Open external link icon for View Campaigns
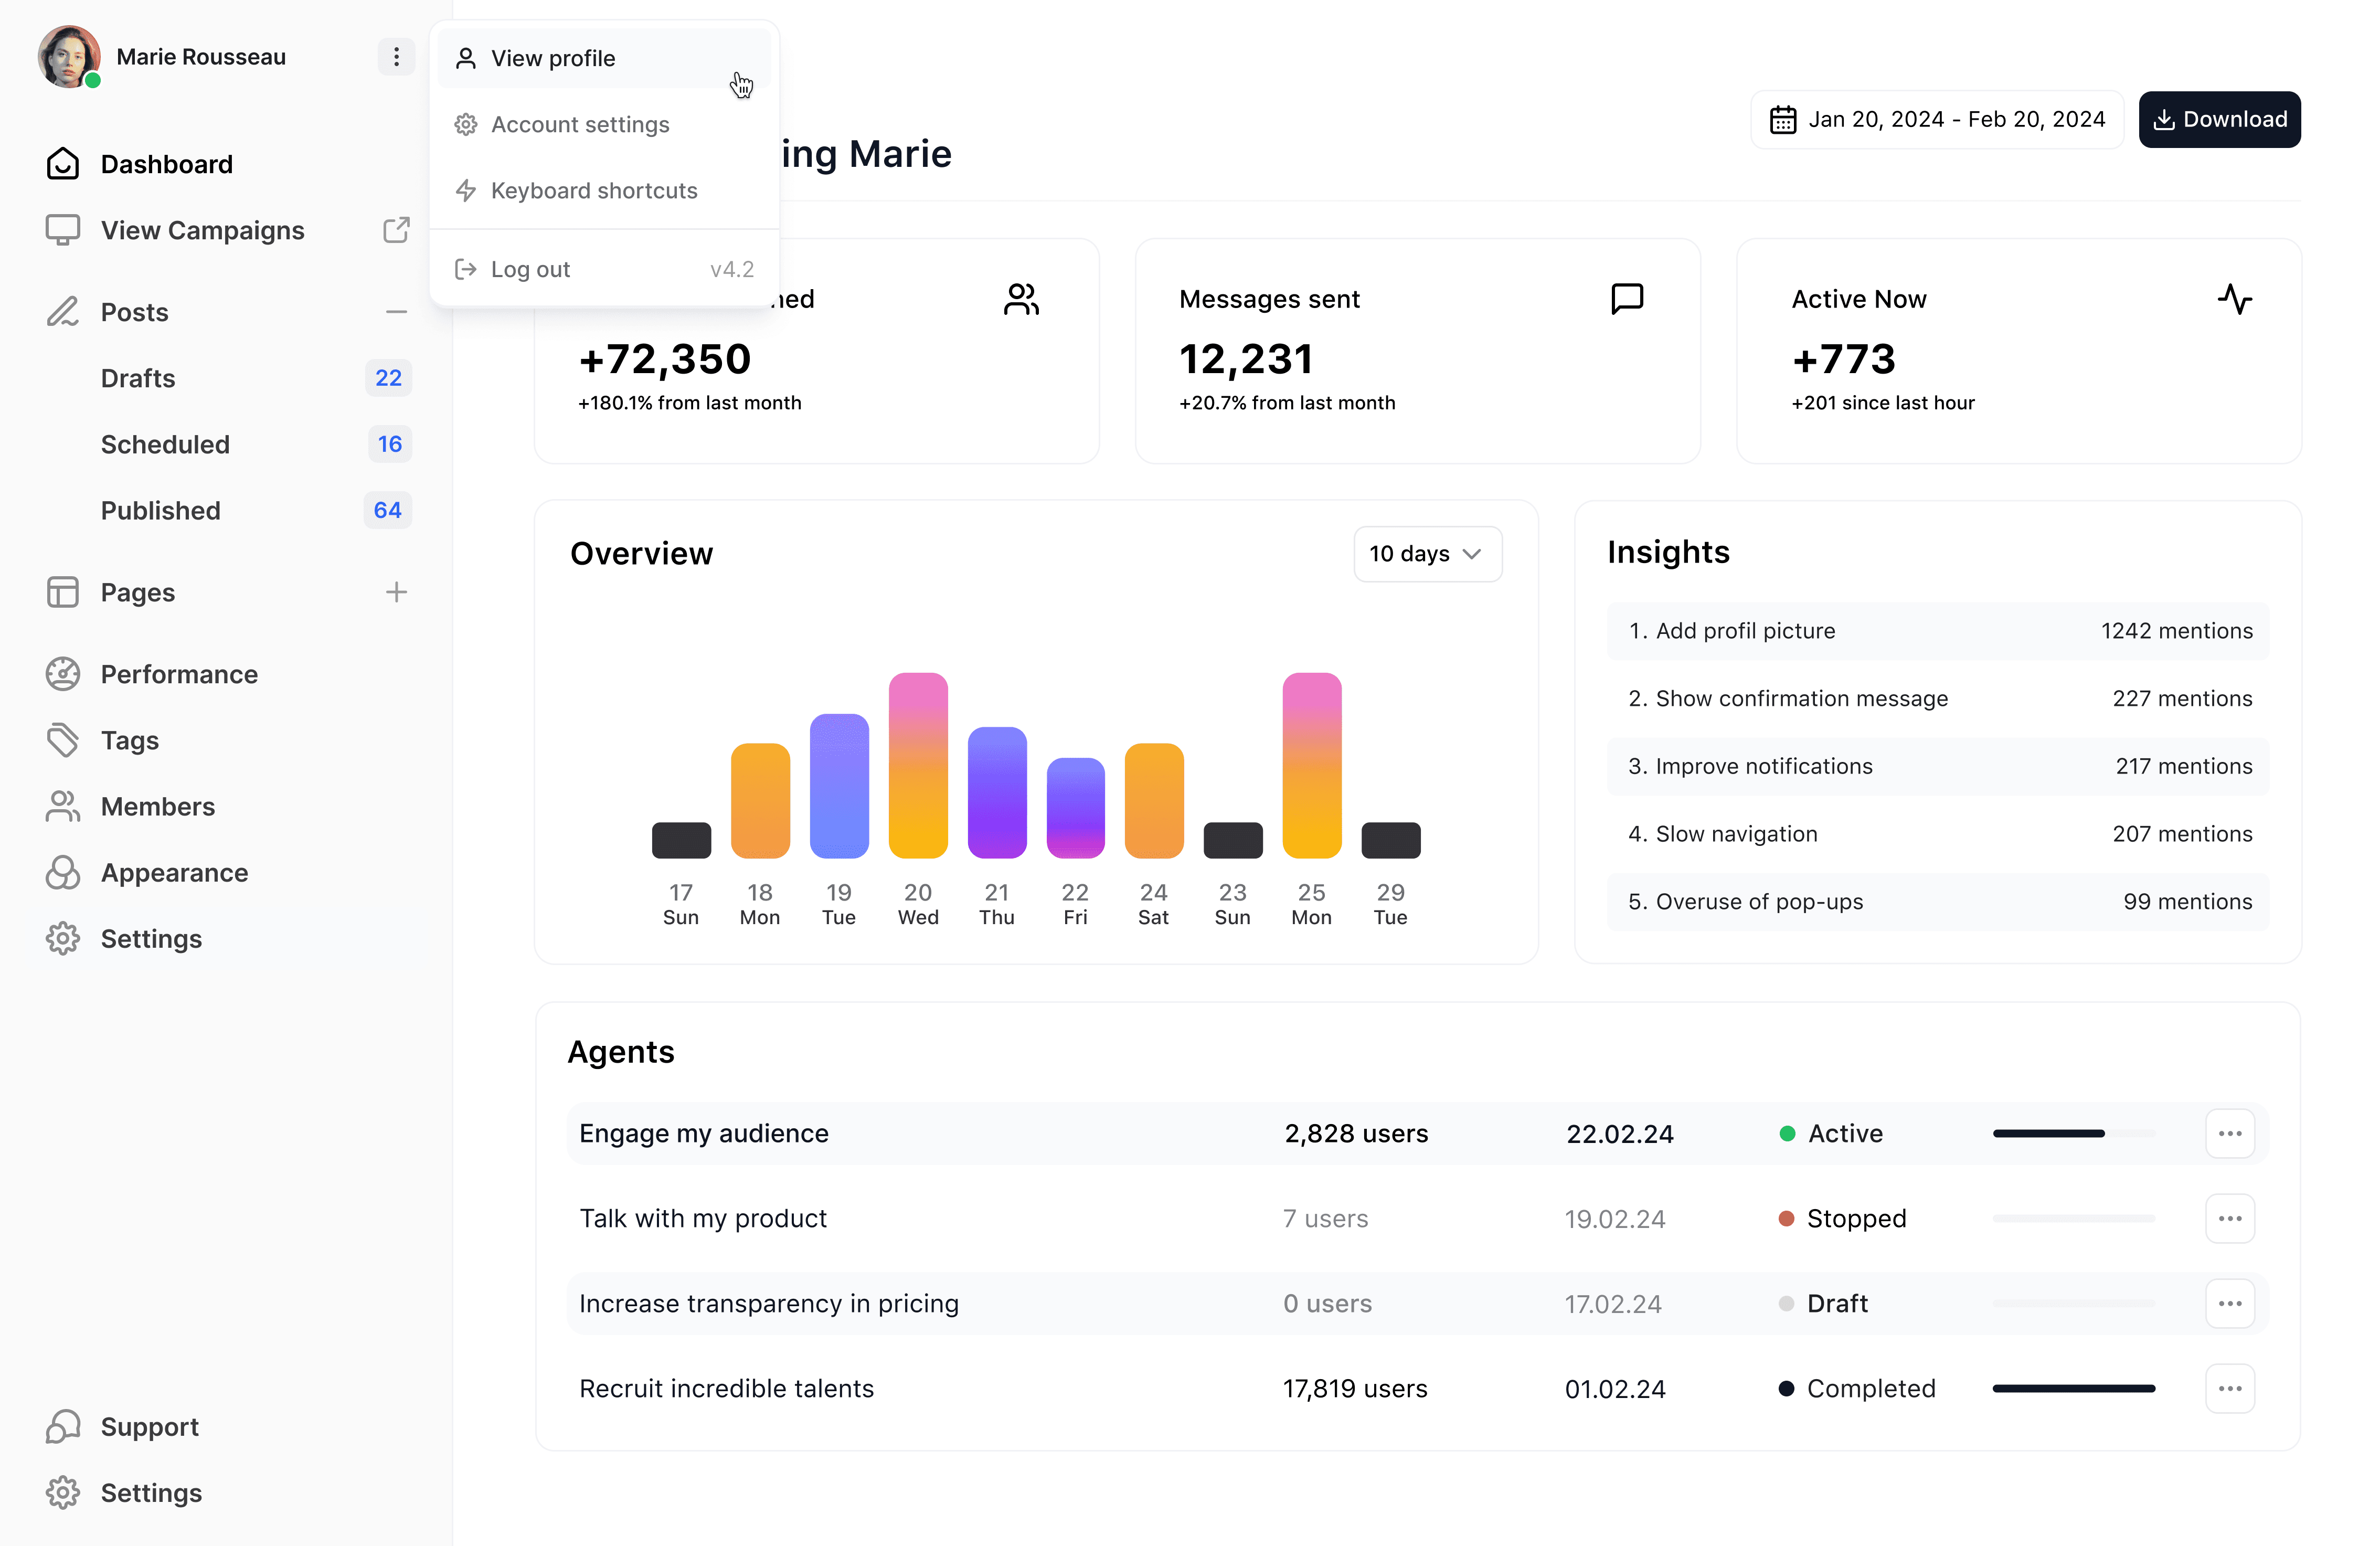Screen dimensions: 2380x1546 [x=396, y=230]
